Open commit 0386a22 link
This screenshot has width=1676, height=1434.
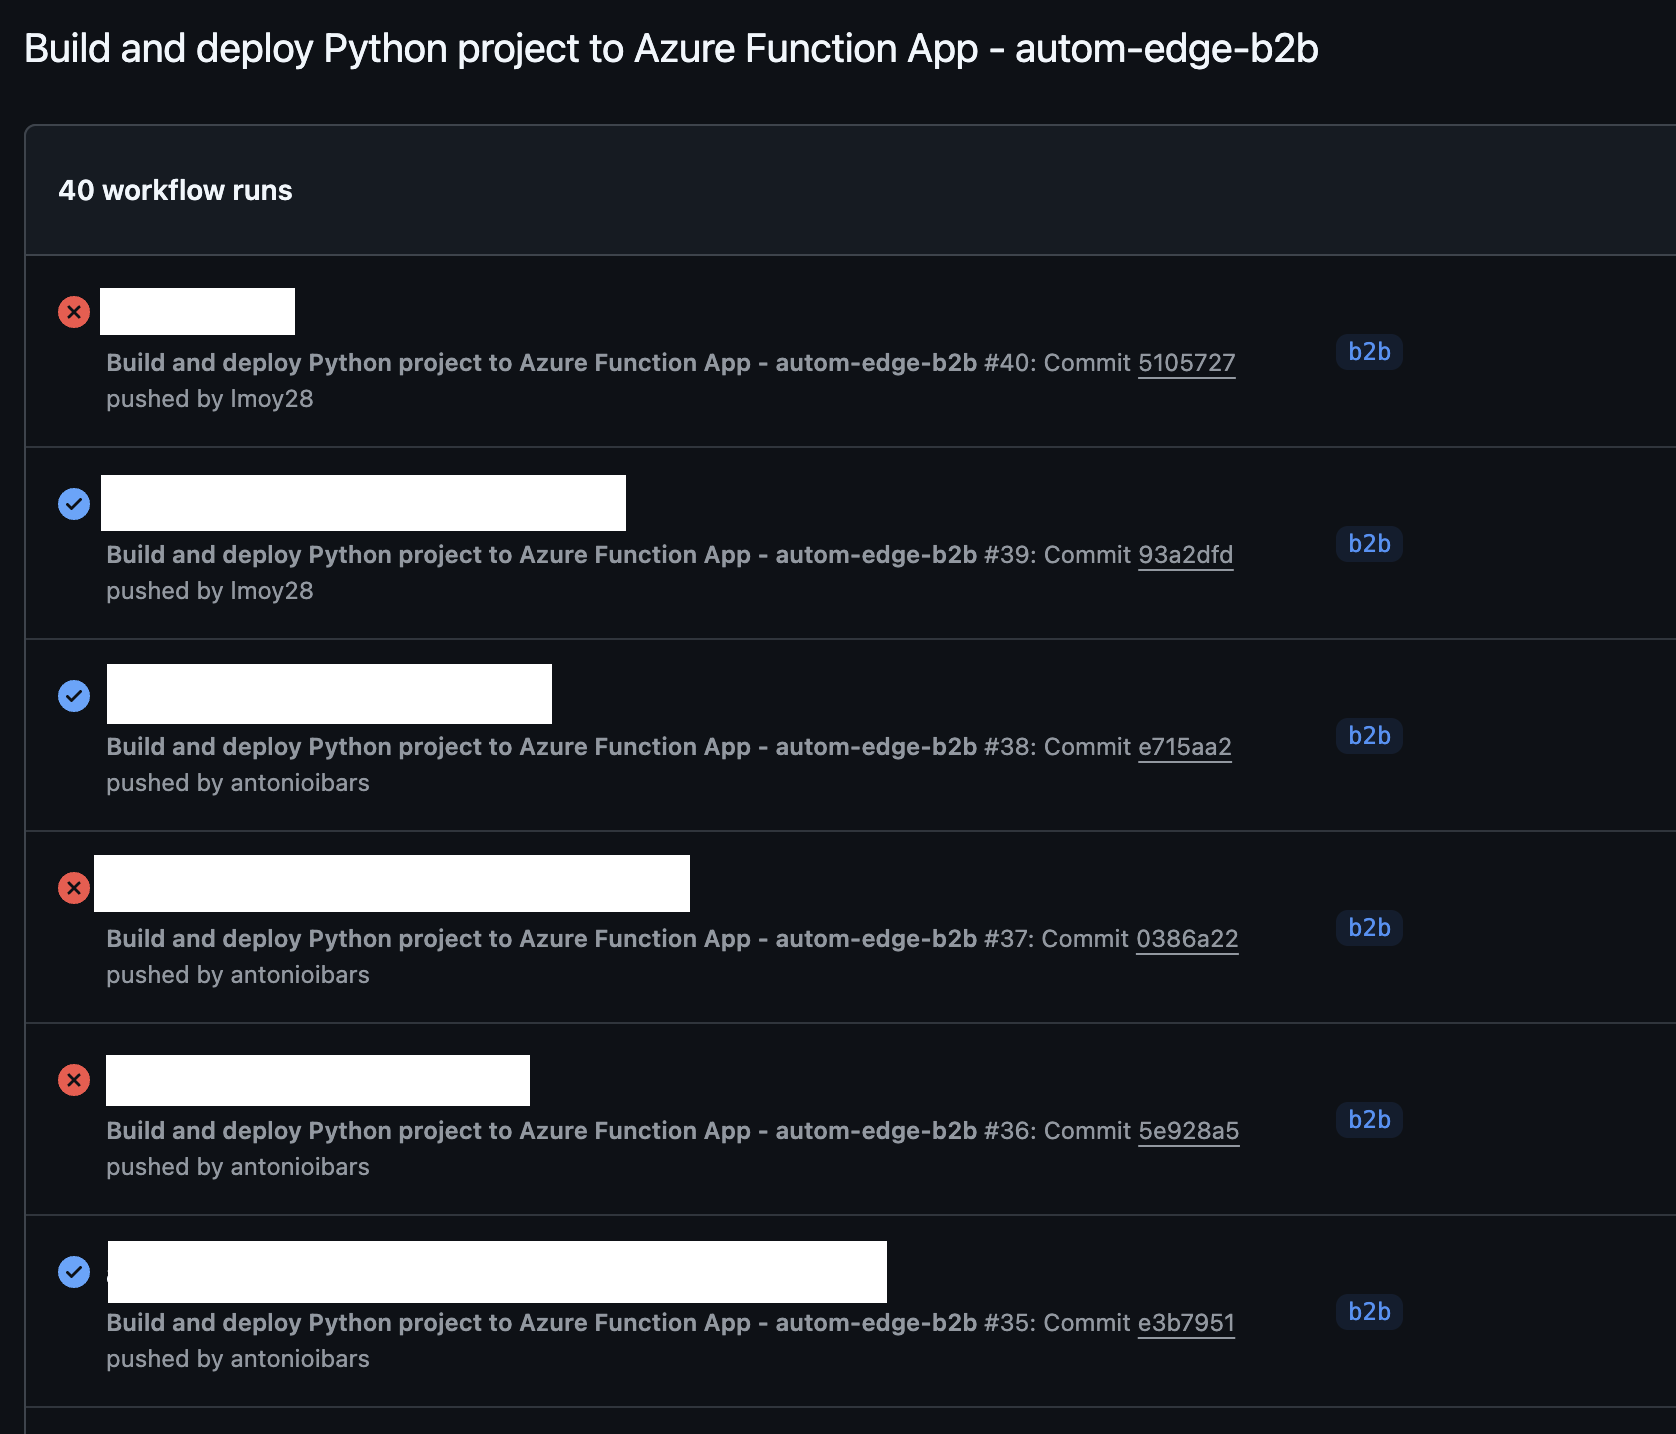pos(1187,939)
